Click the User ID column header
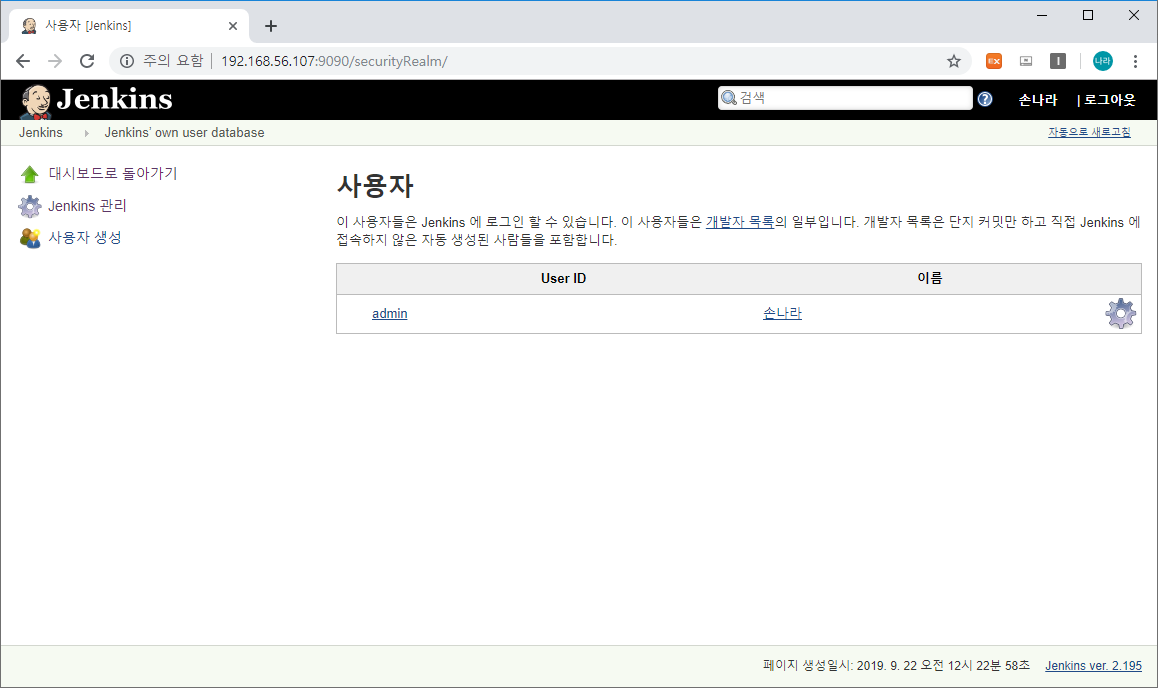The height and width of the screenshot is (688, 1158). click(563, 278)
